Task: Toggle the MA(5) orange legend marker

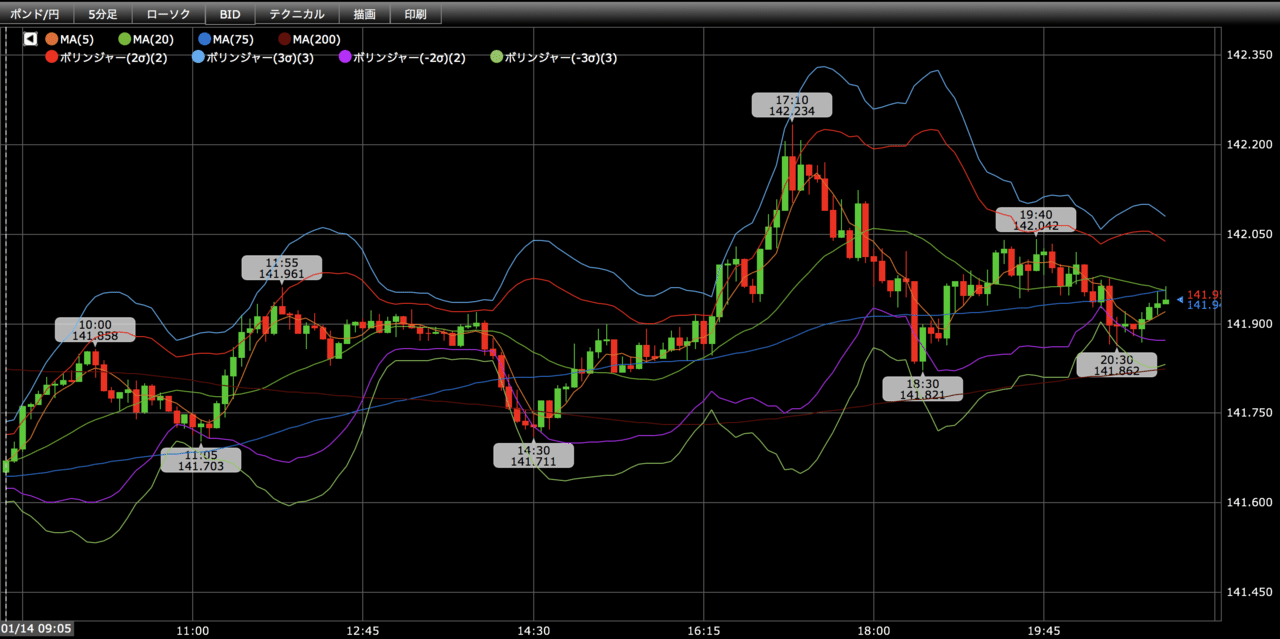Action: tap(52, 39)
